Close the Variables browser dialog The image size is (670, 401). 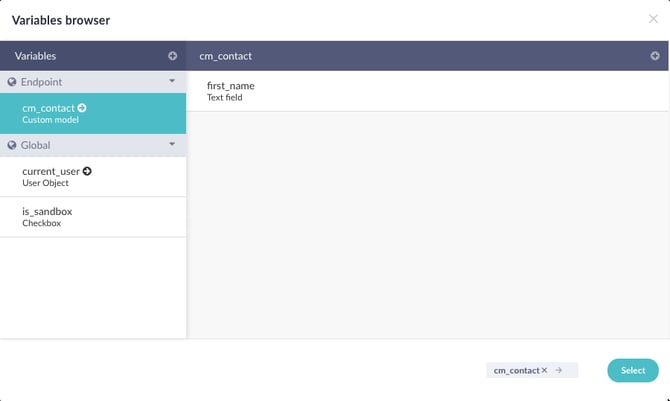(653, 19)
